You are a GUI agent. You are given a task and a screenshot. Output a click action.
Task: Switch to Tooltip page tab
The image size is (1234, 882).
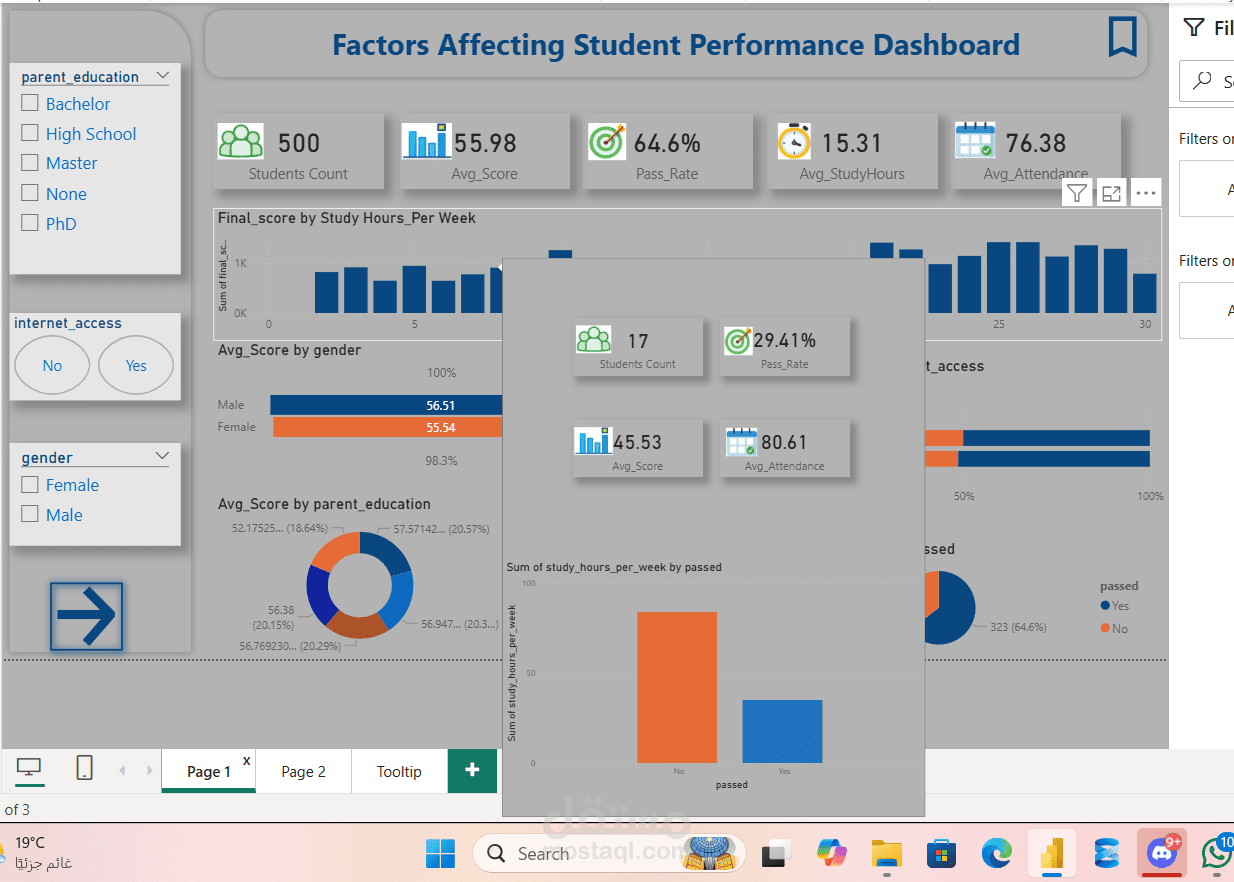[x=399, y=771]
